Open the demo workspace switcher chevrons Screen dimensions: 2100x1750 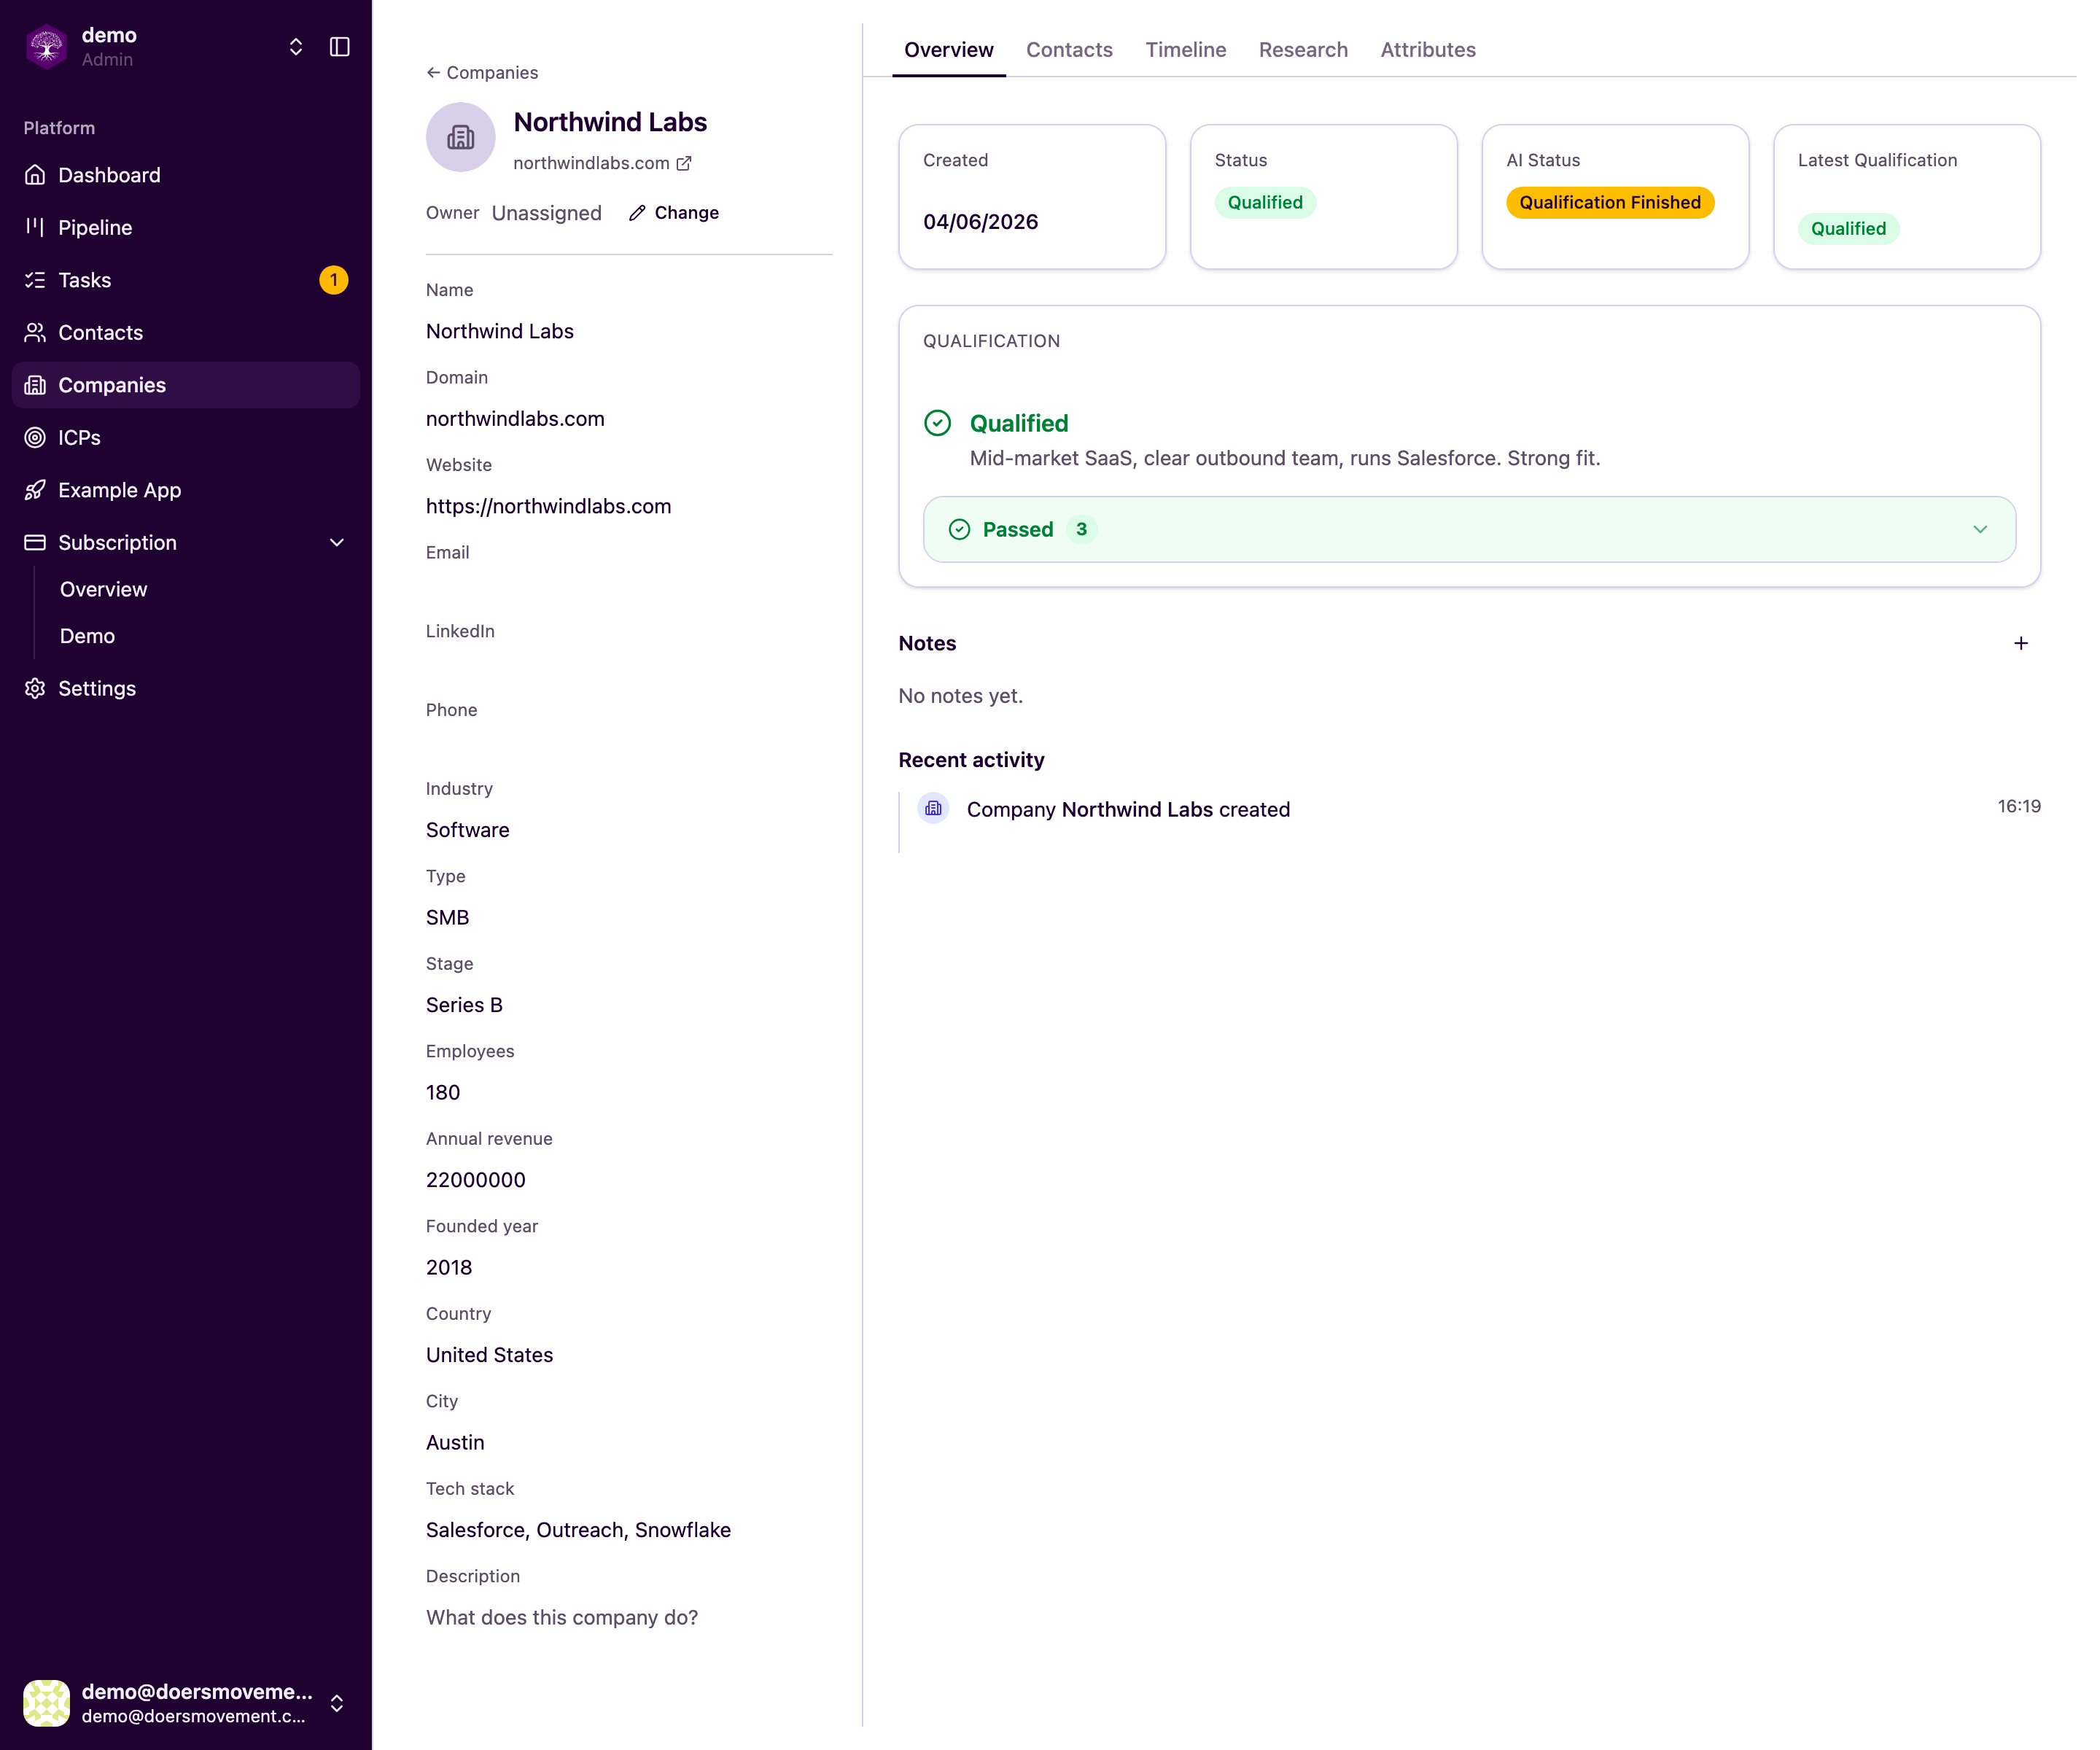click(x=296, y=47)
